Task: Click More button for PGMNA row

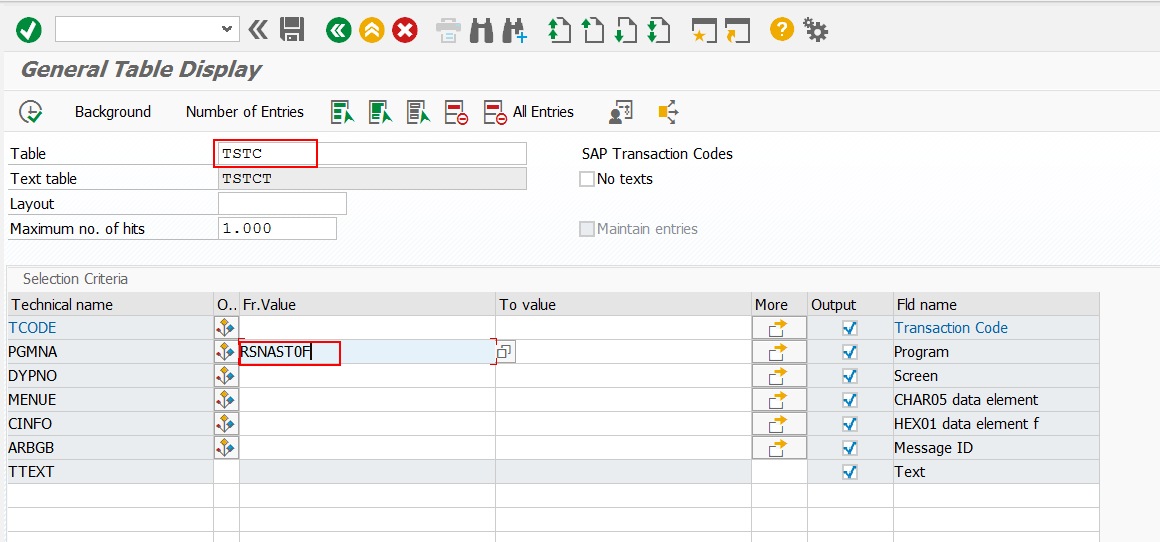Action: pyautogui.click(x=779, y=352)
